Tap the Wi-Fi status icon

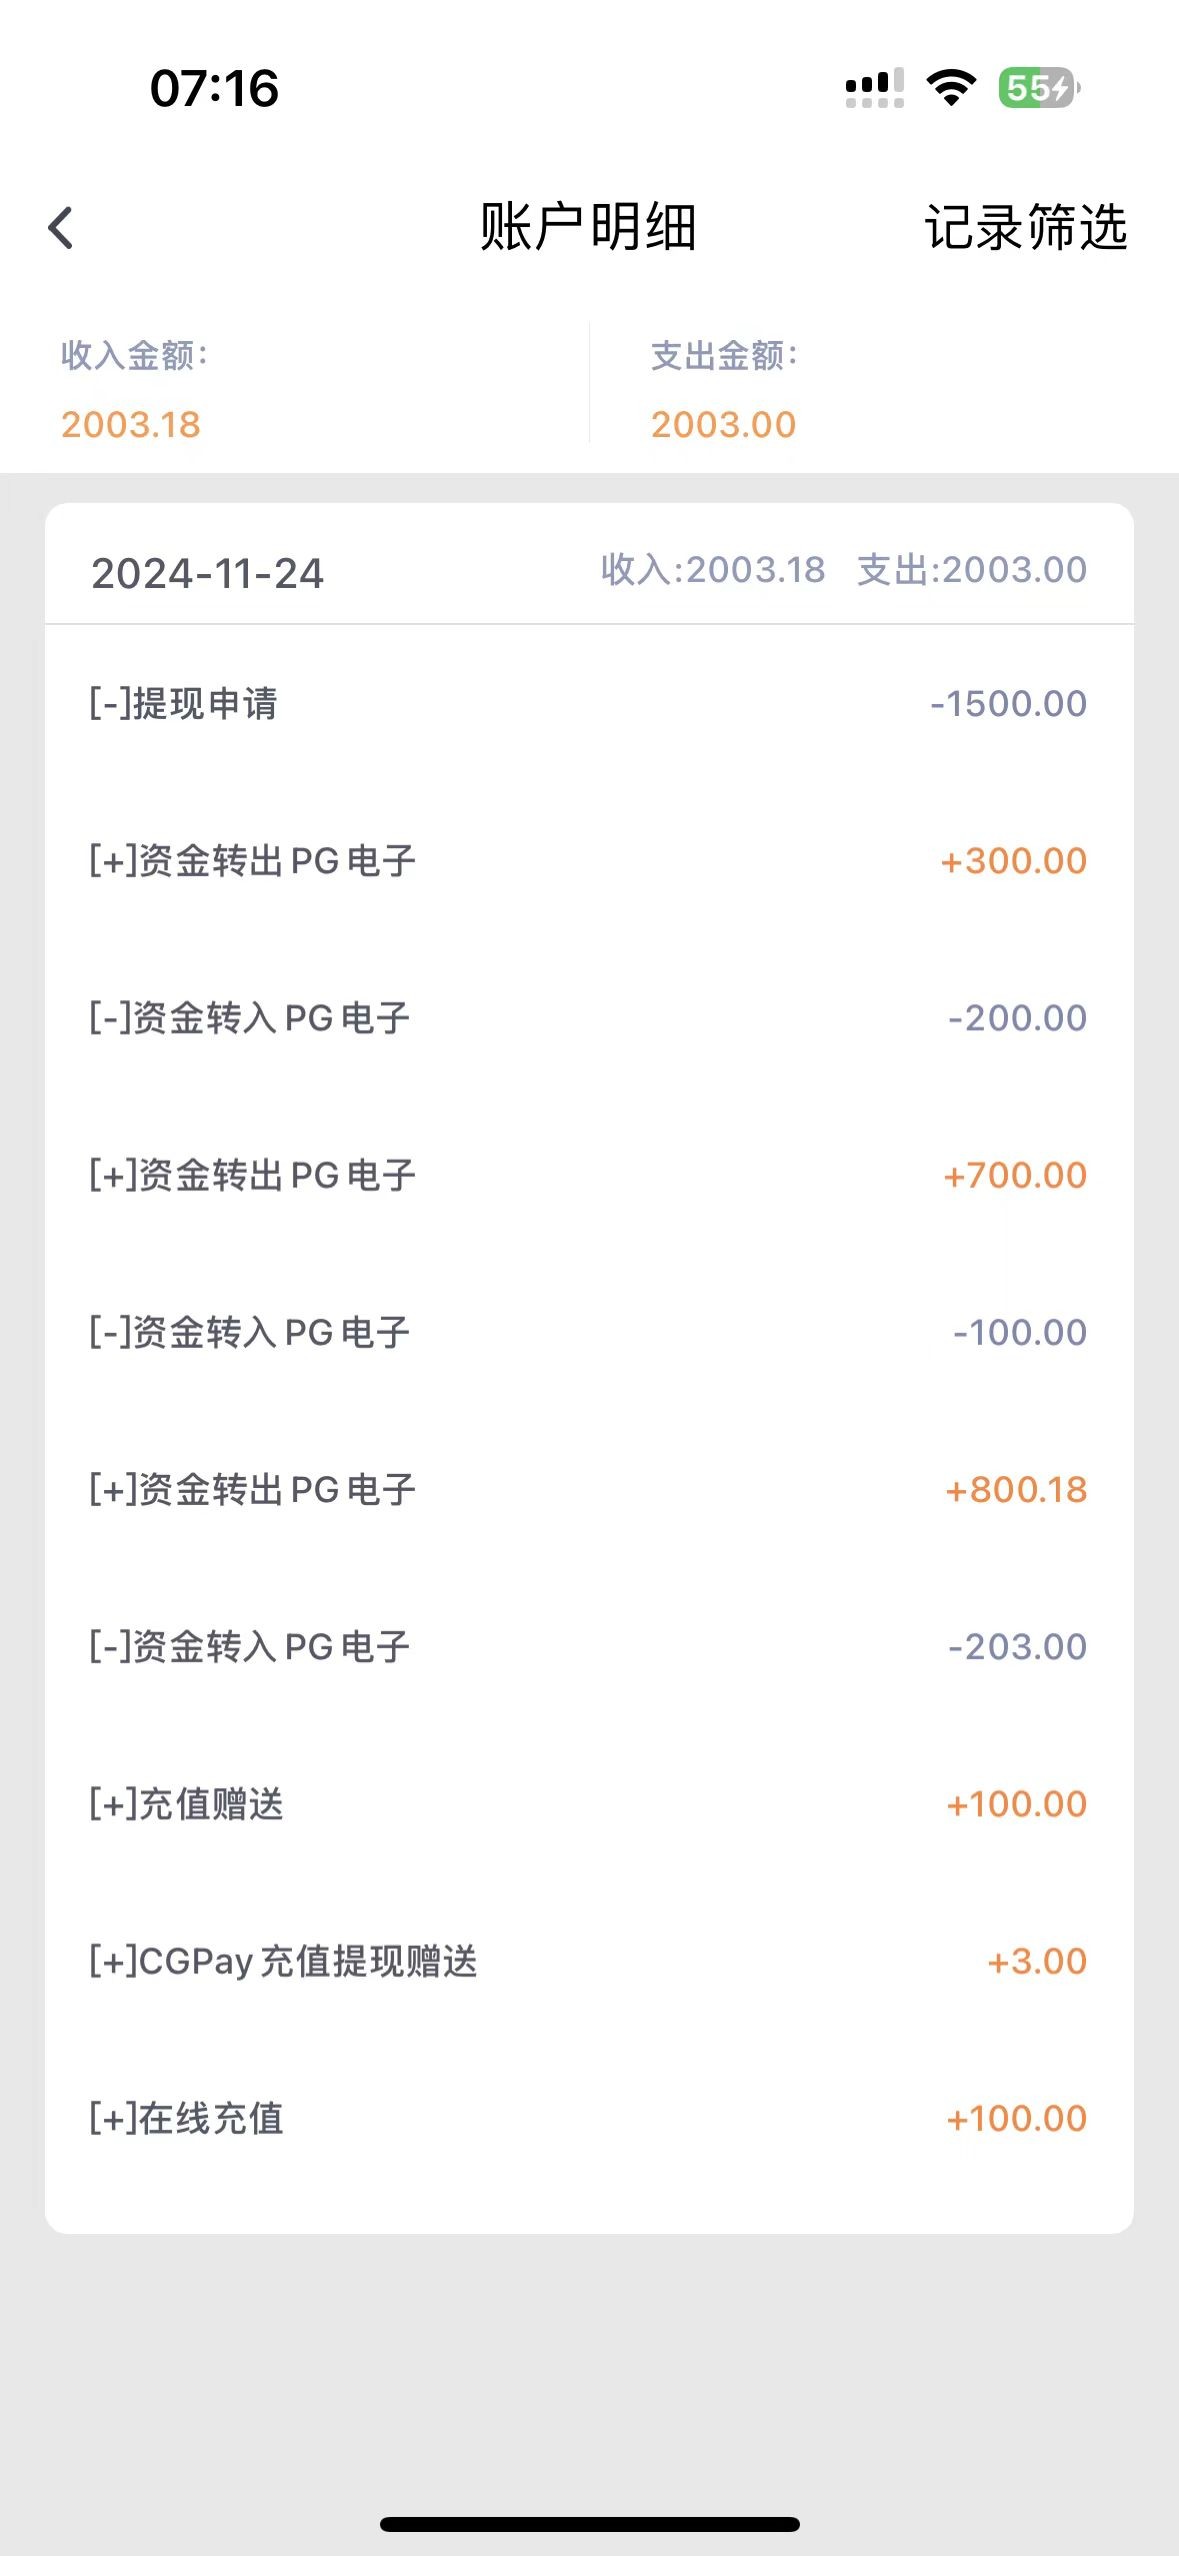[951, 88]
